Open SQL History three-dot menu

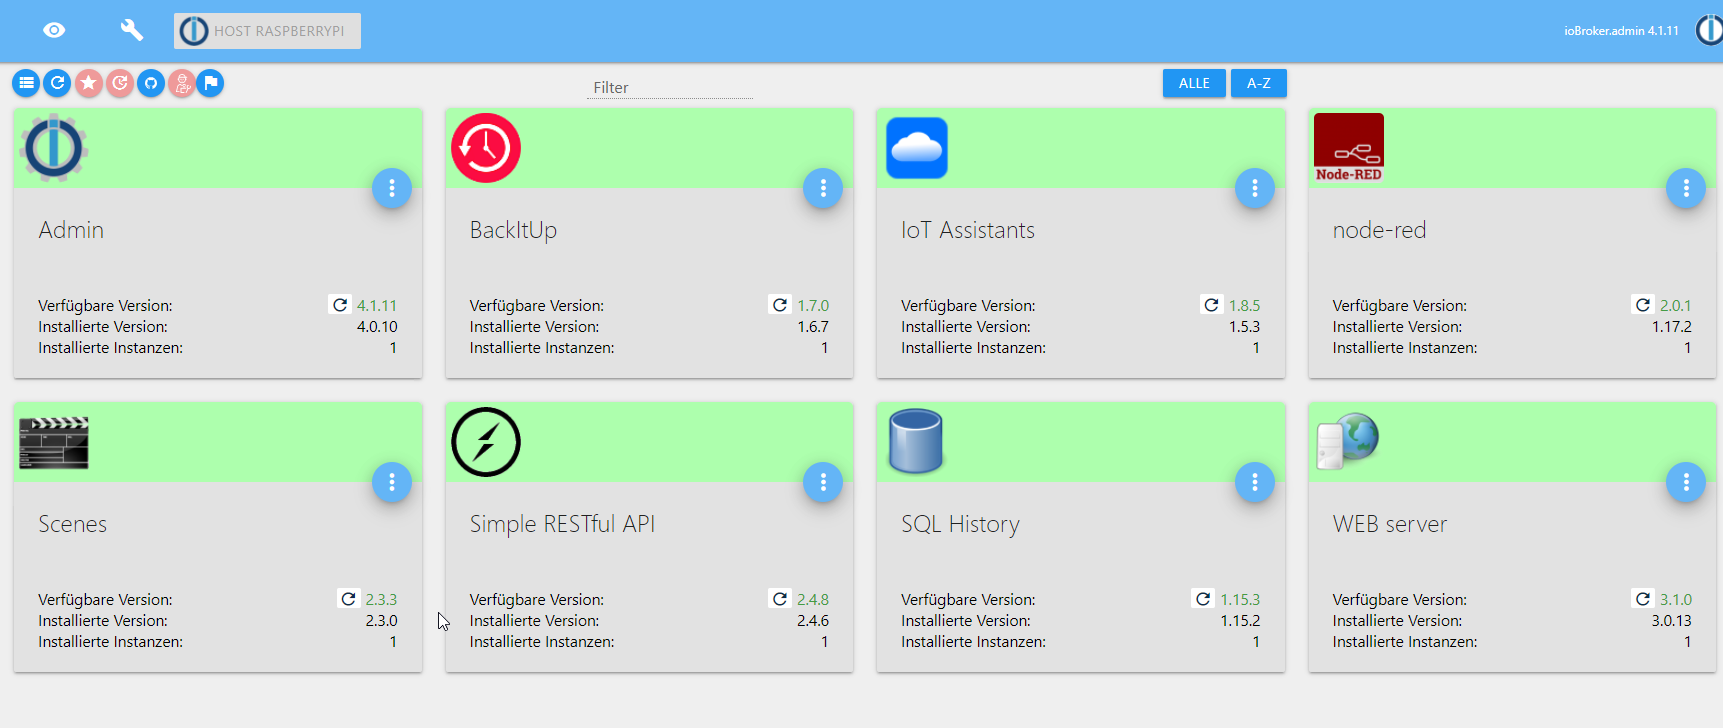1254,482
